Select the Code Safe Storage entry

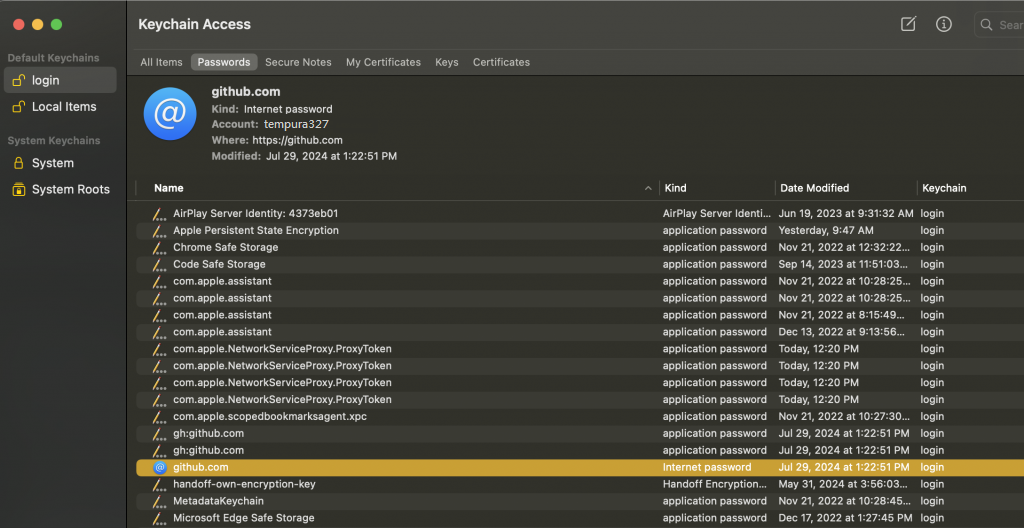tap(580, 265)
